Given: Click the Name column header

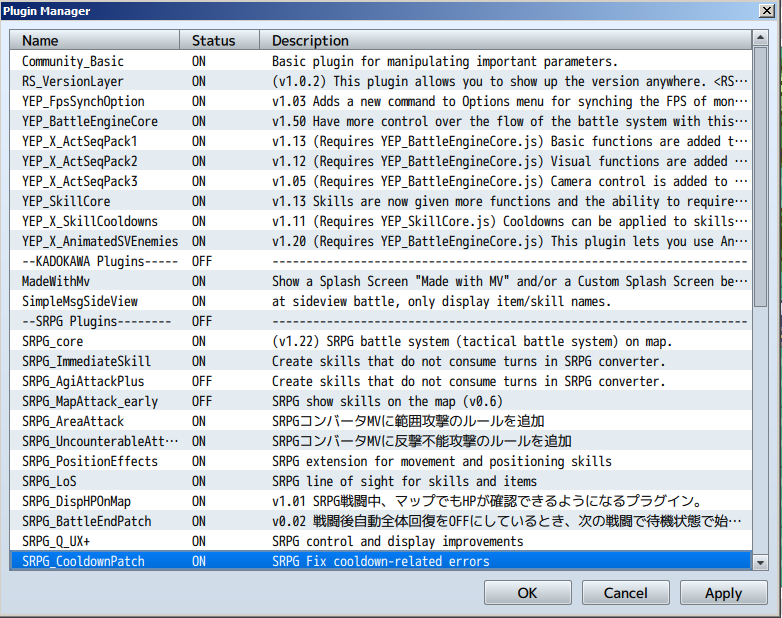Looking at the screenshot, I should click(95, 40).
